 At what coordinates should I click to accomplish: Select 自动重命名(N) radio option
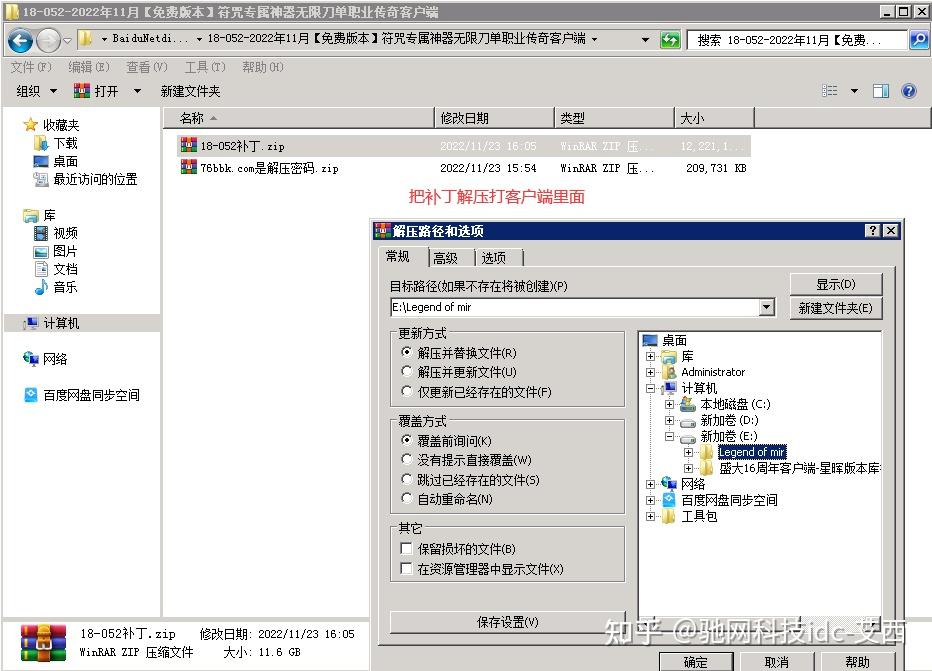pos(407,498)
